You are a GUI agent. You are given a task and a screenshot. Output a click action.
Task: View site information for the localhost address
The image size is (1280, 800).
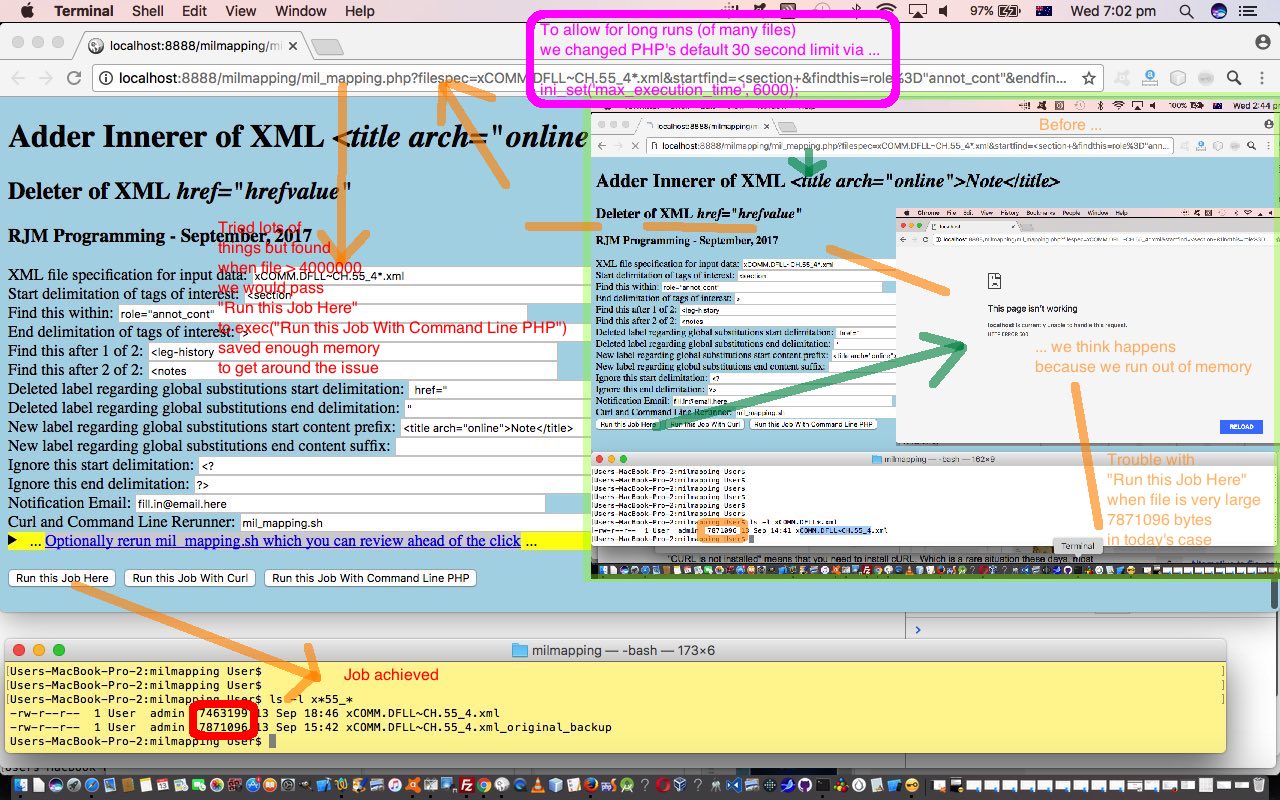tap(106, 78)
